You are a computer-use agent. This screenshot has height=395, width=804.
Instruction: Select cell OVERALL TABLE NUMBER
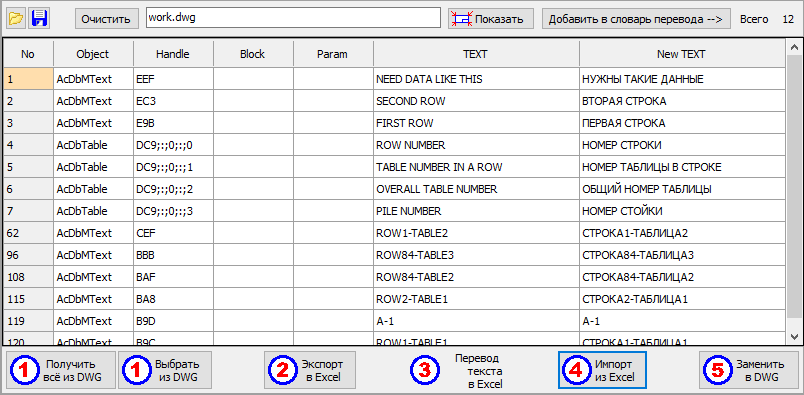(x=476, y=189)
